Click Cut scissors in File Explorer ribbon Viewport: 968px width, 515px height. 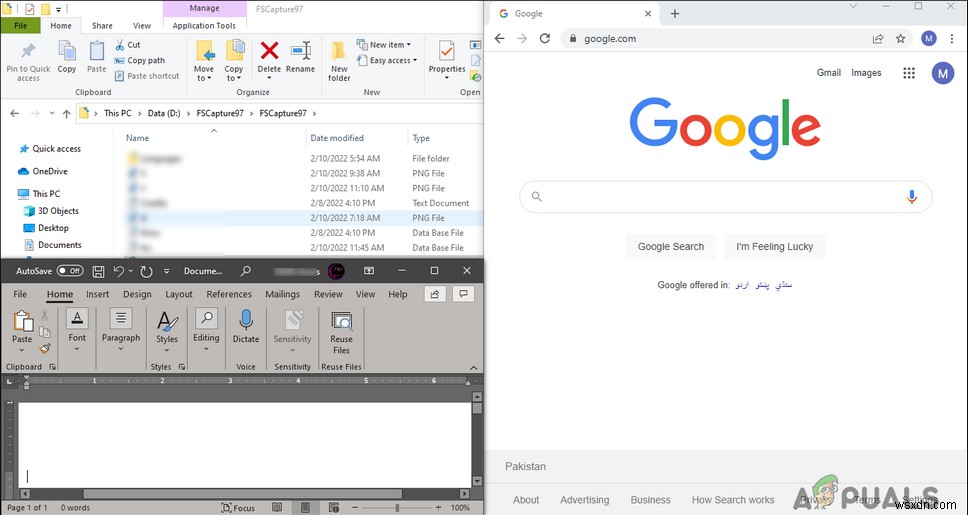pyautogui.click(x=128, y=44)
